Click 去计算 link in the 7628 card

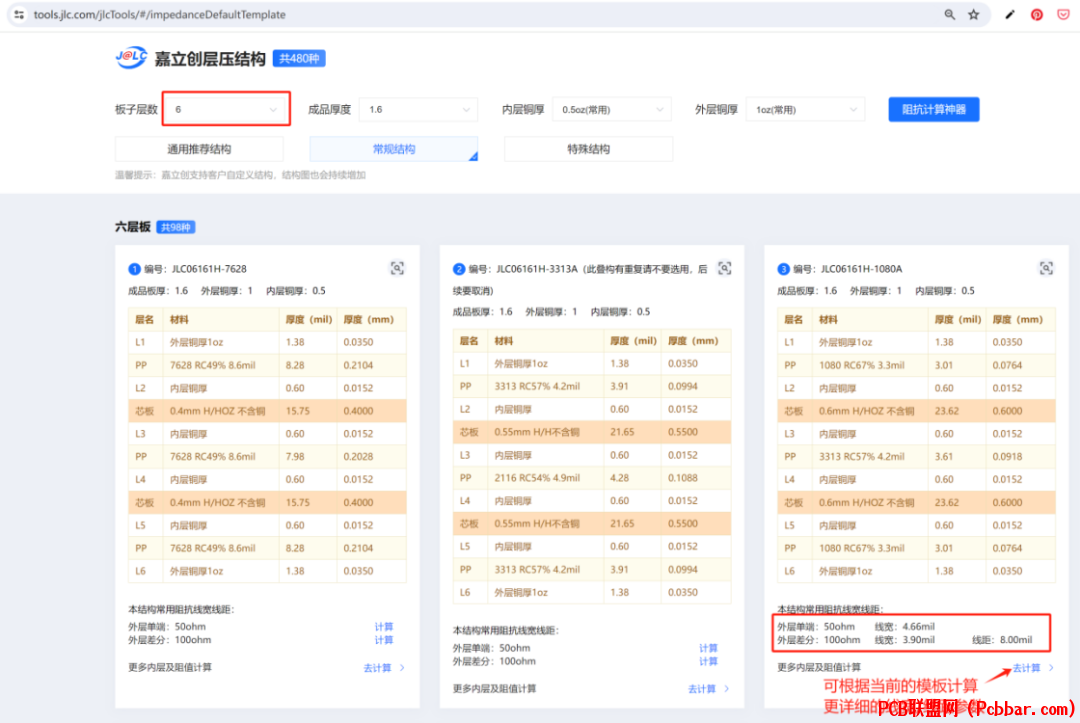tap(384, 668)
